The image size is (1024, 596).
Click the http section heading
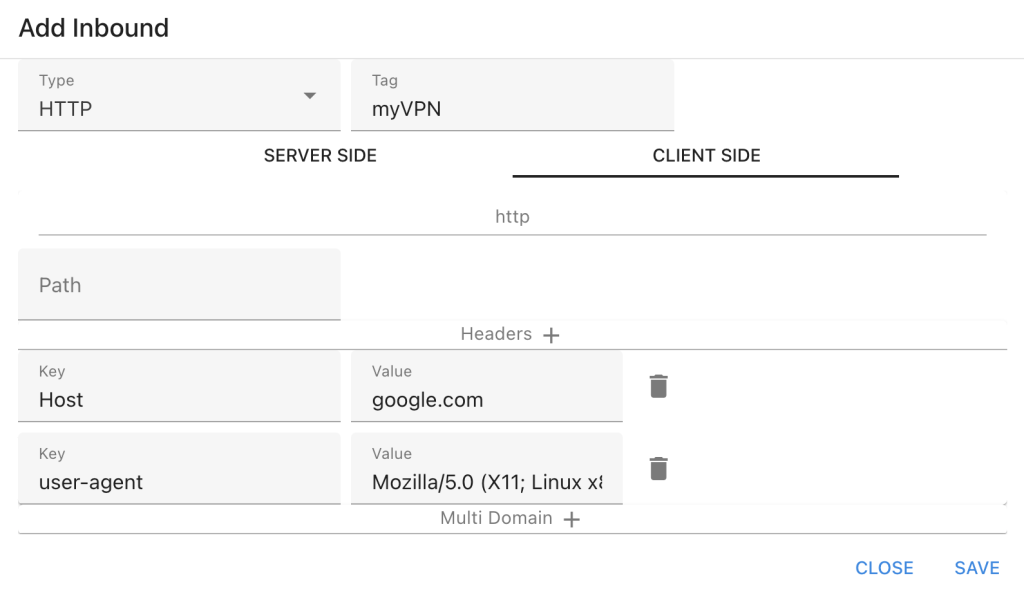(512, 216)
